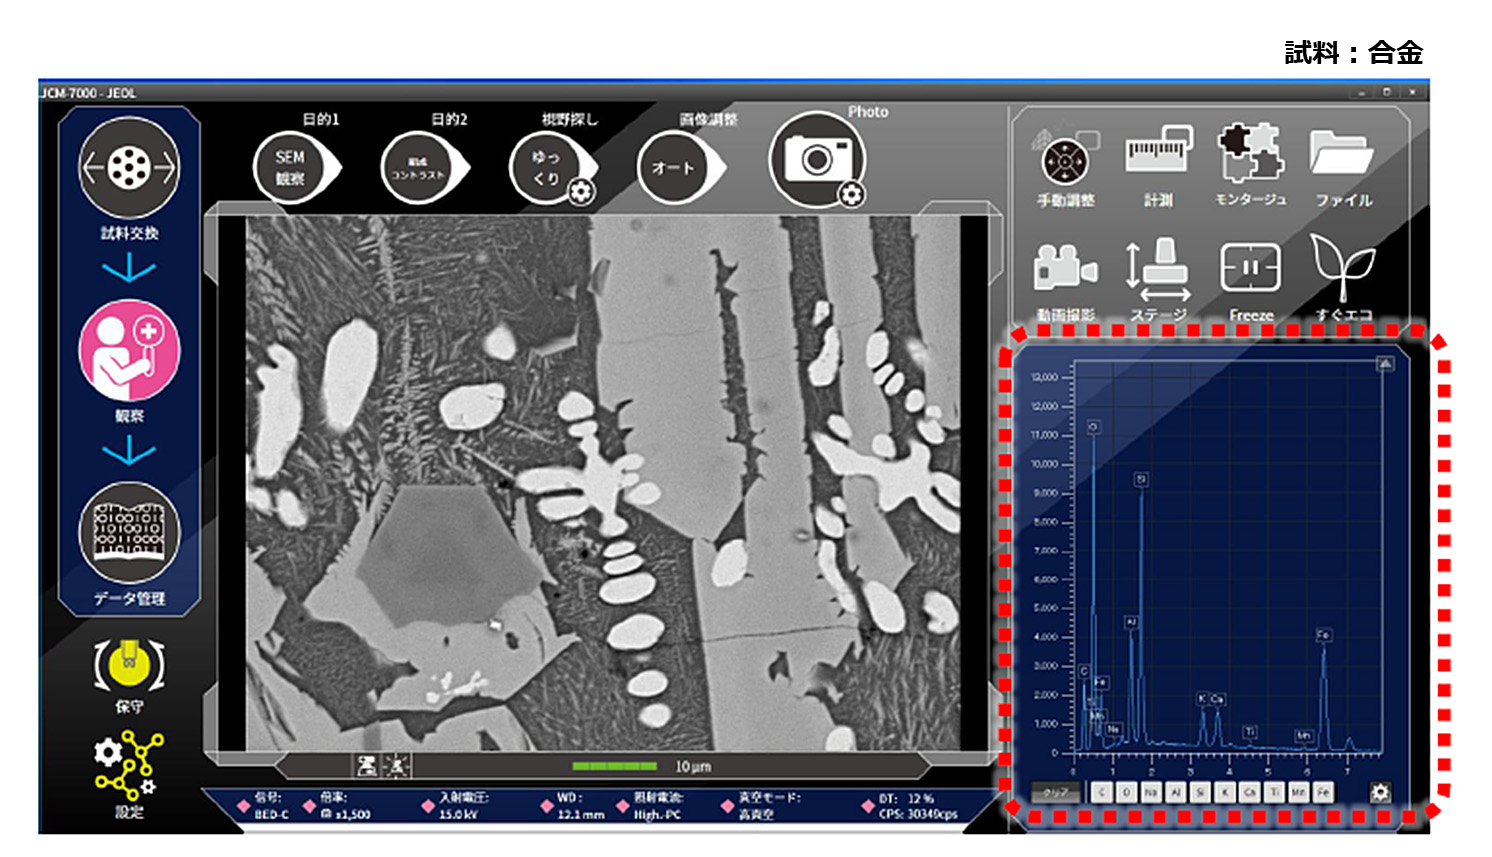
Task: Open the 動画撮影 video recording tool
Action: coord(1064,268)
